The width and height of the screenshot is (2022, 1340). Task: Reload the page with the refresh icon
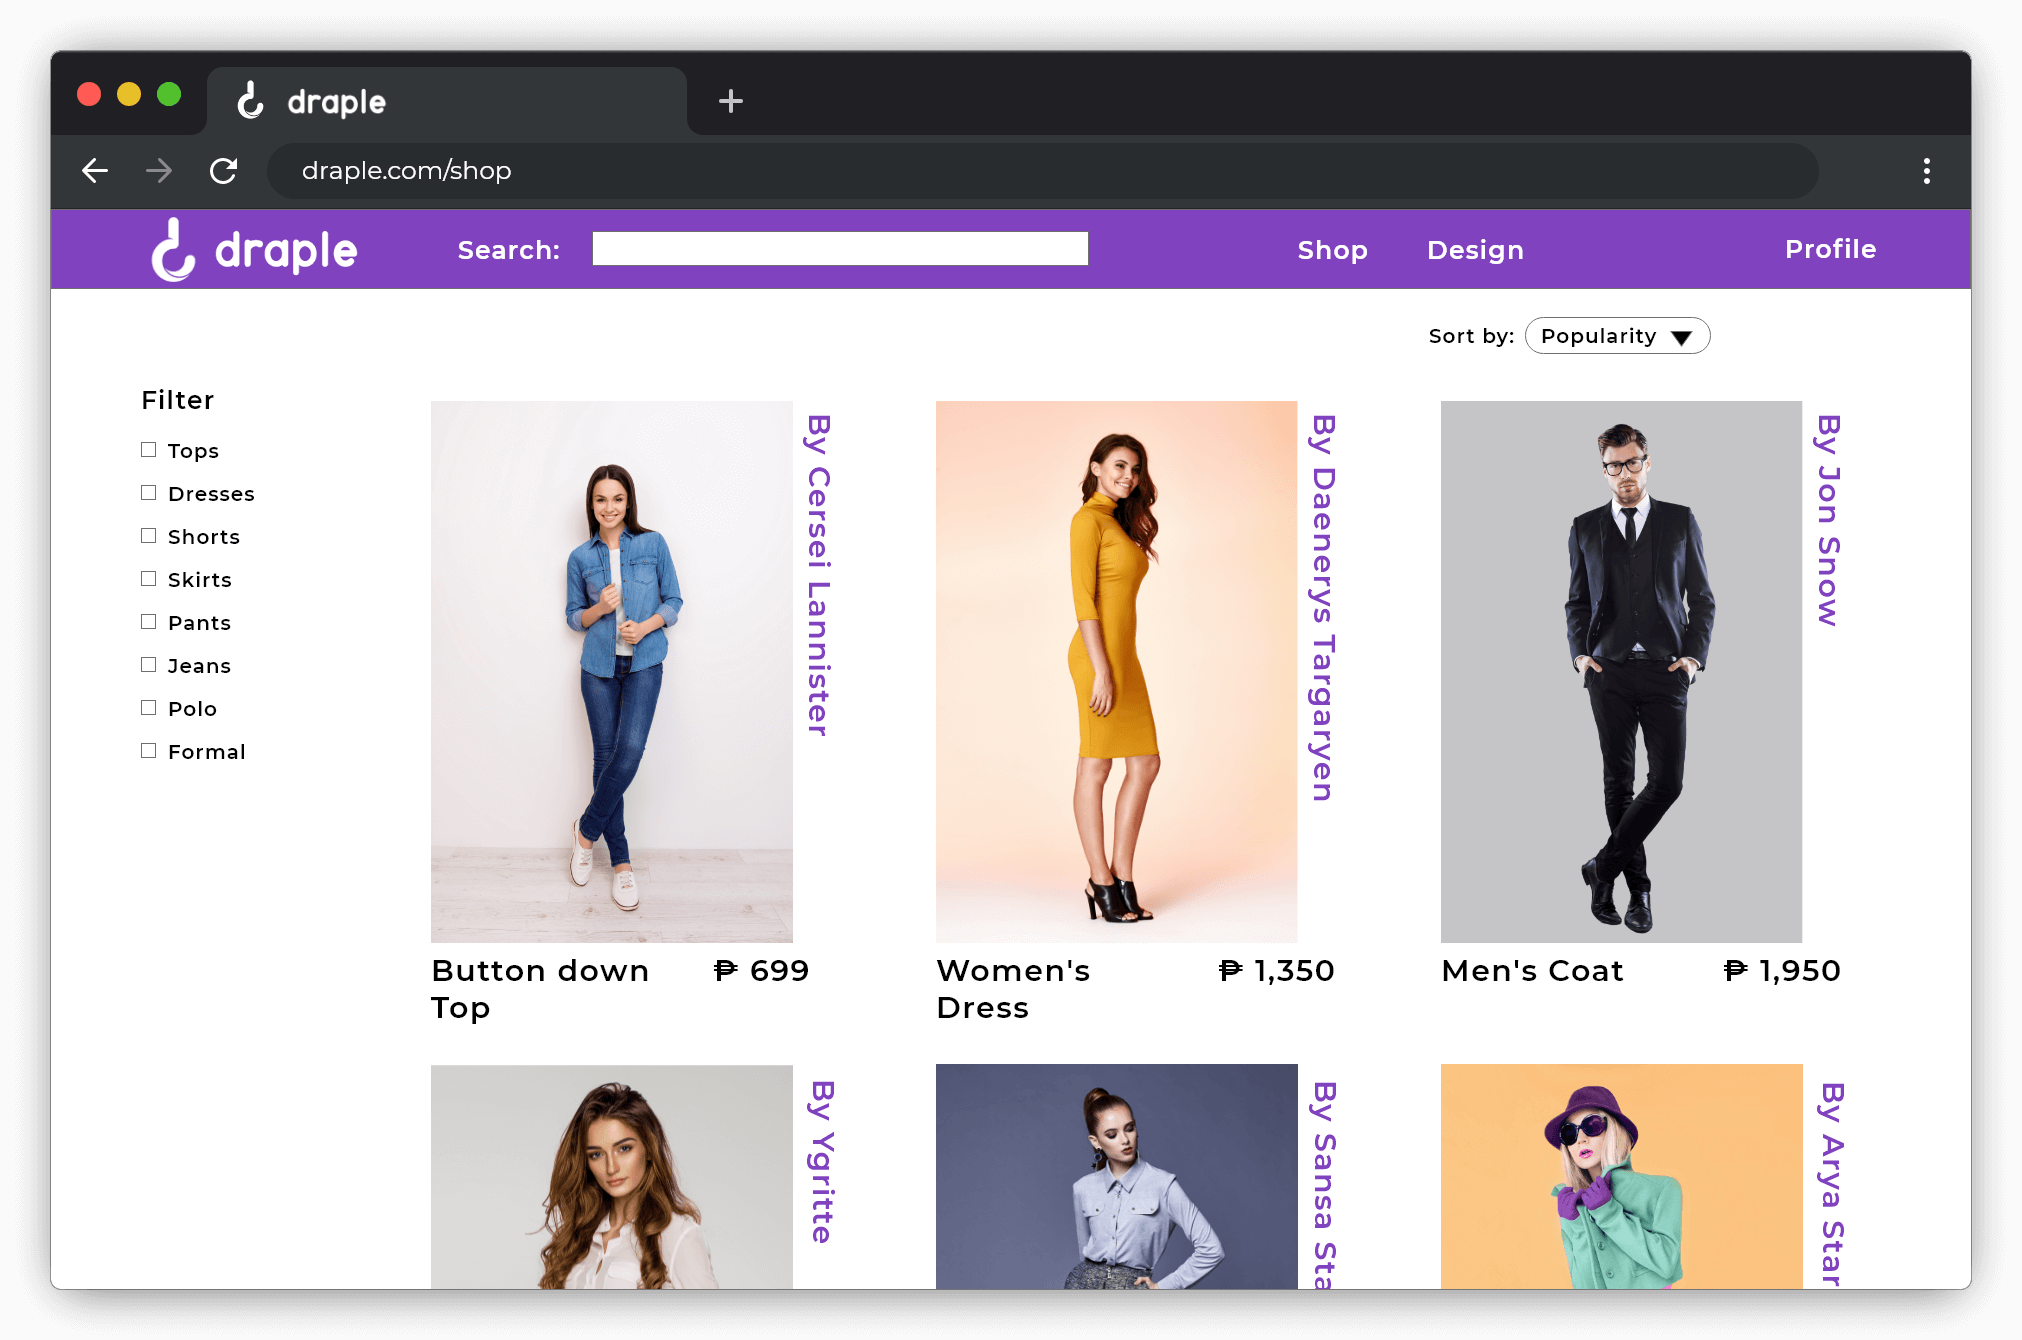pyautogui.click(x=223, y=171)
